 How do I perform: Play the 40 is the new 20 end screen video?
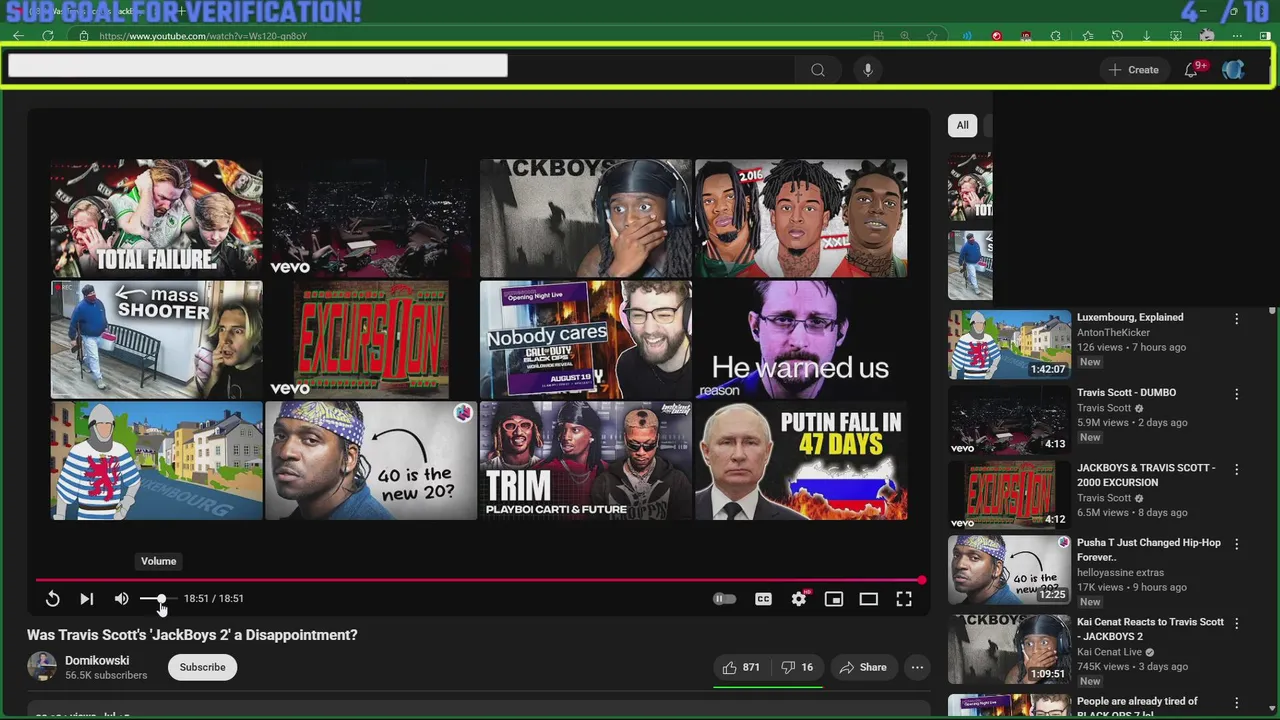[371, 460]
